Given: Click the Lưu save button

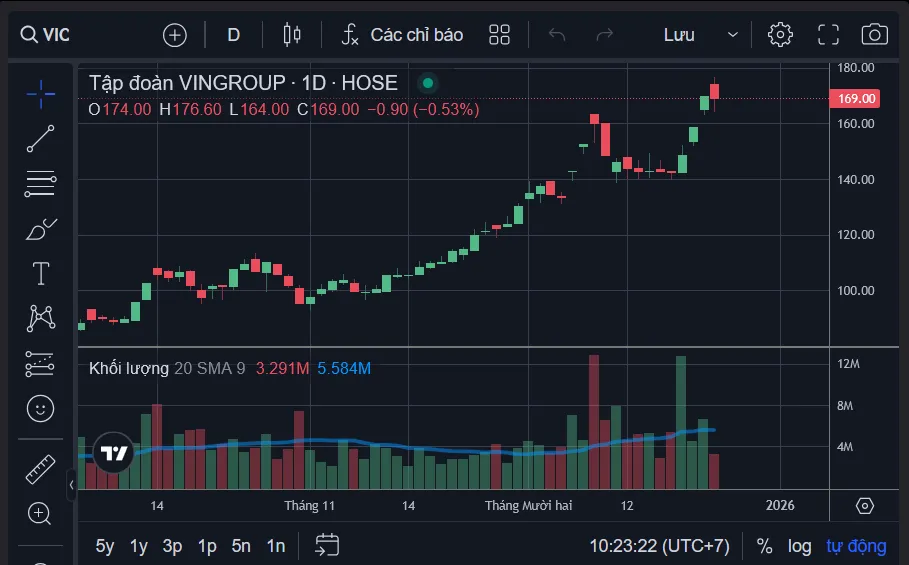Looking at the screenshot, I should point(679,35).
